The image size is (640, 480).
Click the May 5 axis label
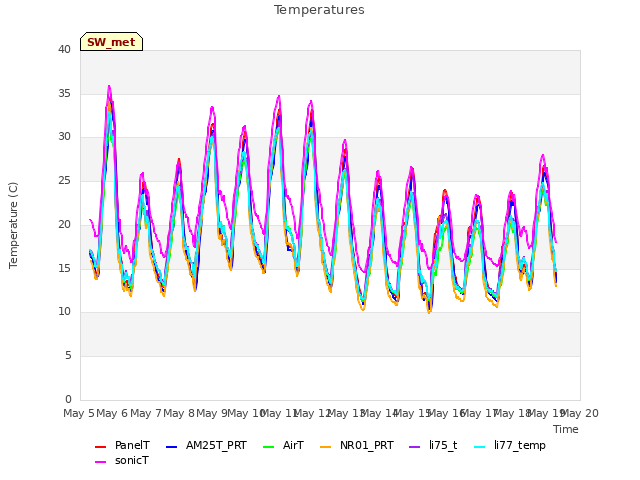79,413
